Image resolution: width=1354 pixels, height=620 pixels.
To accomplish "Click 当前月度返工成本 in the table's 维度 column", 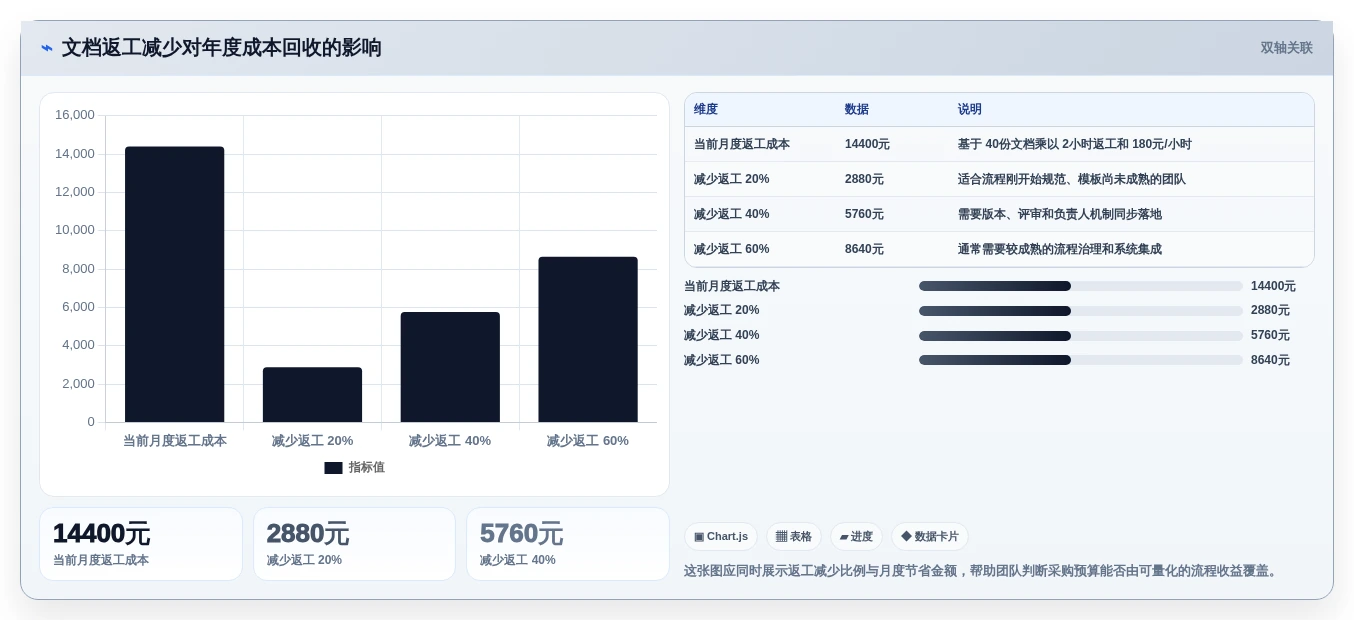I will [742, 144].
